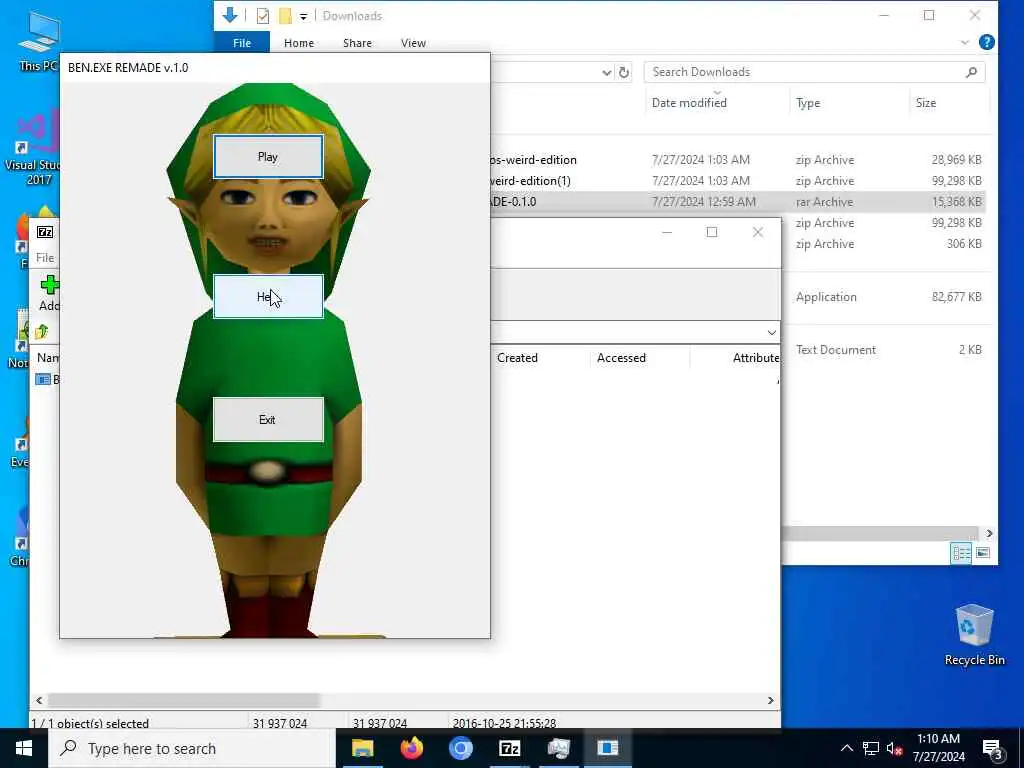Open the Windows Start menu
Image resolution: width=1024 pixels, height=768 pixels.
click(x=24, y=748)
